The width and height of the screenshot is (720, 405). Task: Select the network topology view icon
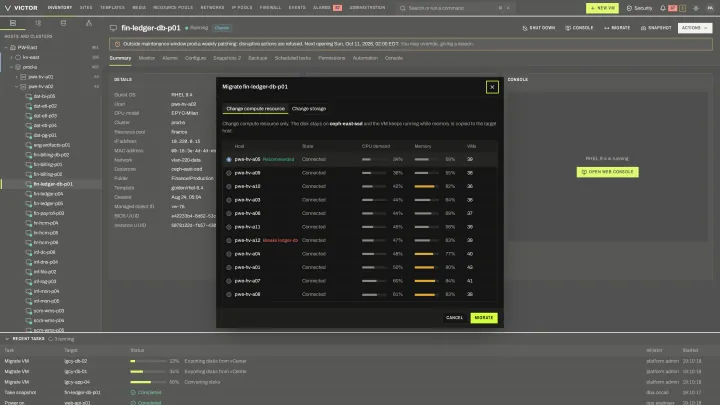pyautogui.click(x=89, y=23)
